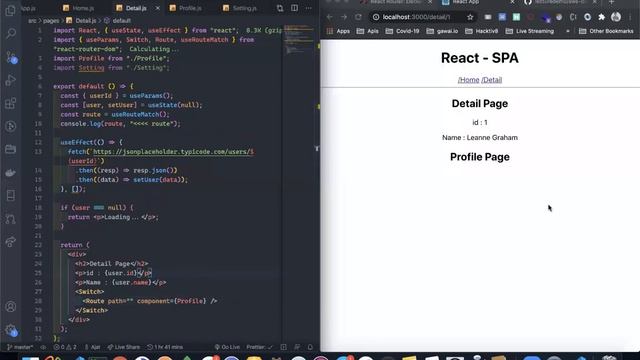Open the Accounts menu in activity bar
640x360 pixels.
(x=11, y=307)
